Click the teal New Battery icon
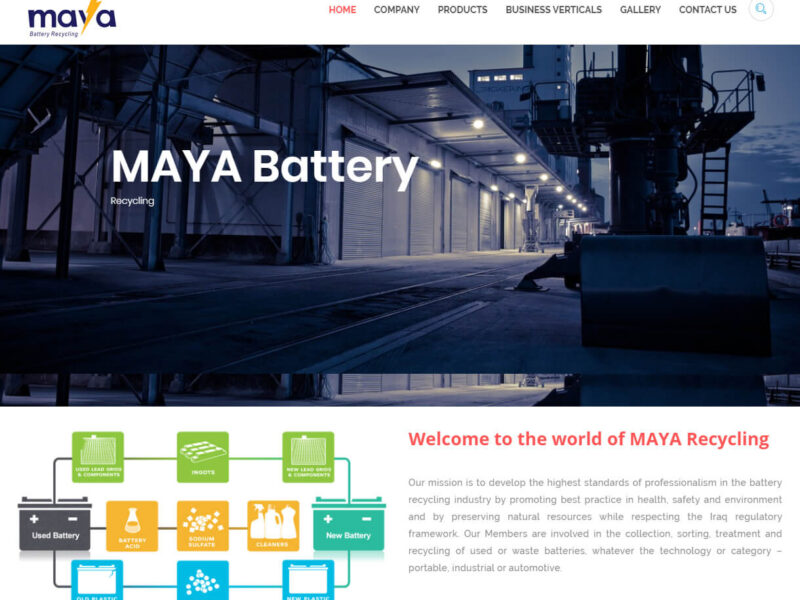 tap(349, 524)
